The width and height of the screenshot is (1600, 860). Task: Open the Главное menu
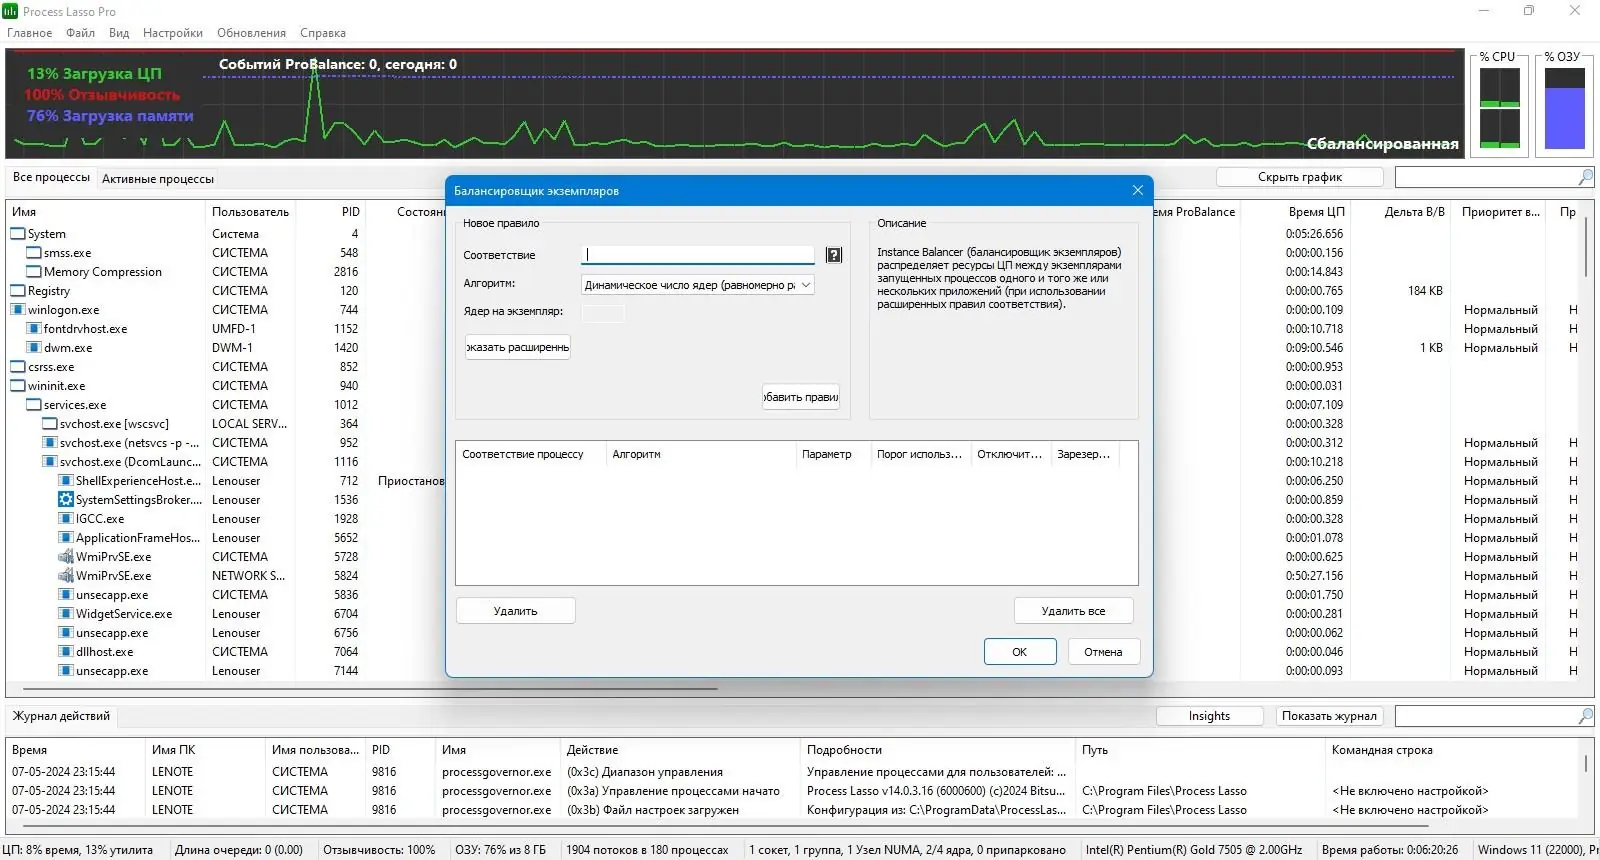(30, 33)
